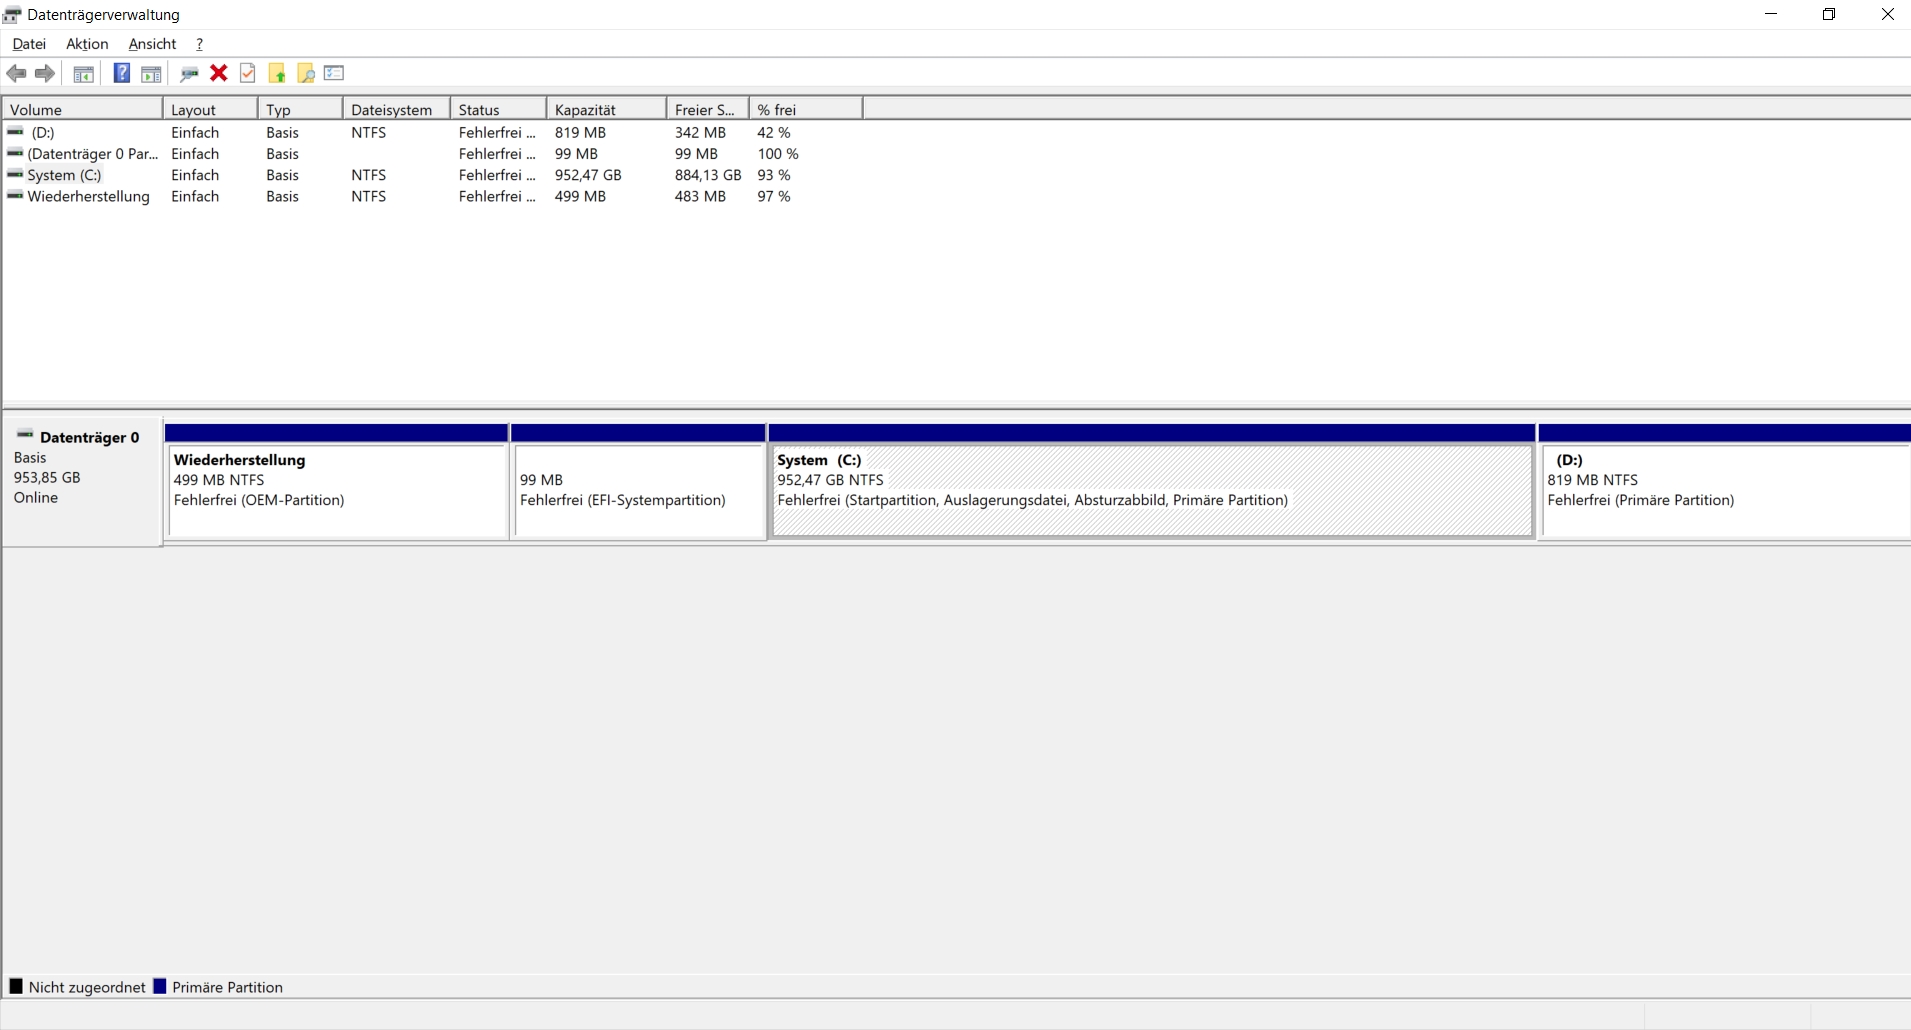Select the Wiederherstellung volume row

point(88,196)
